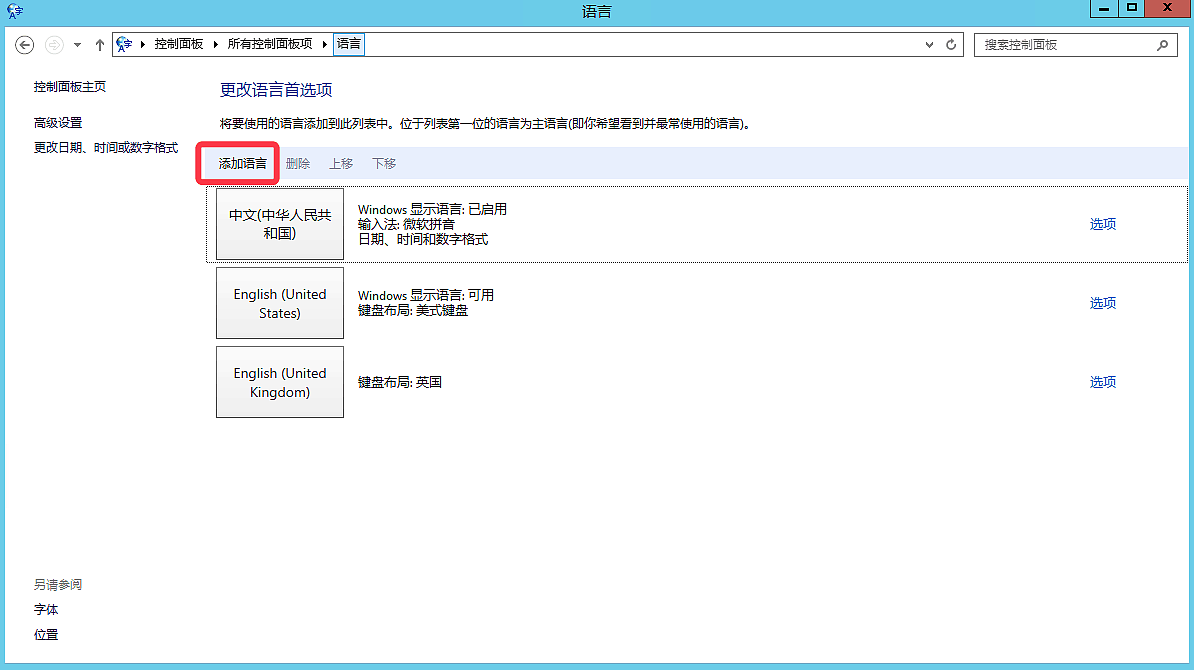Select the English (United States) language tile
This screenshot has height=670, width=1194.
(x=280, y=303)
